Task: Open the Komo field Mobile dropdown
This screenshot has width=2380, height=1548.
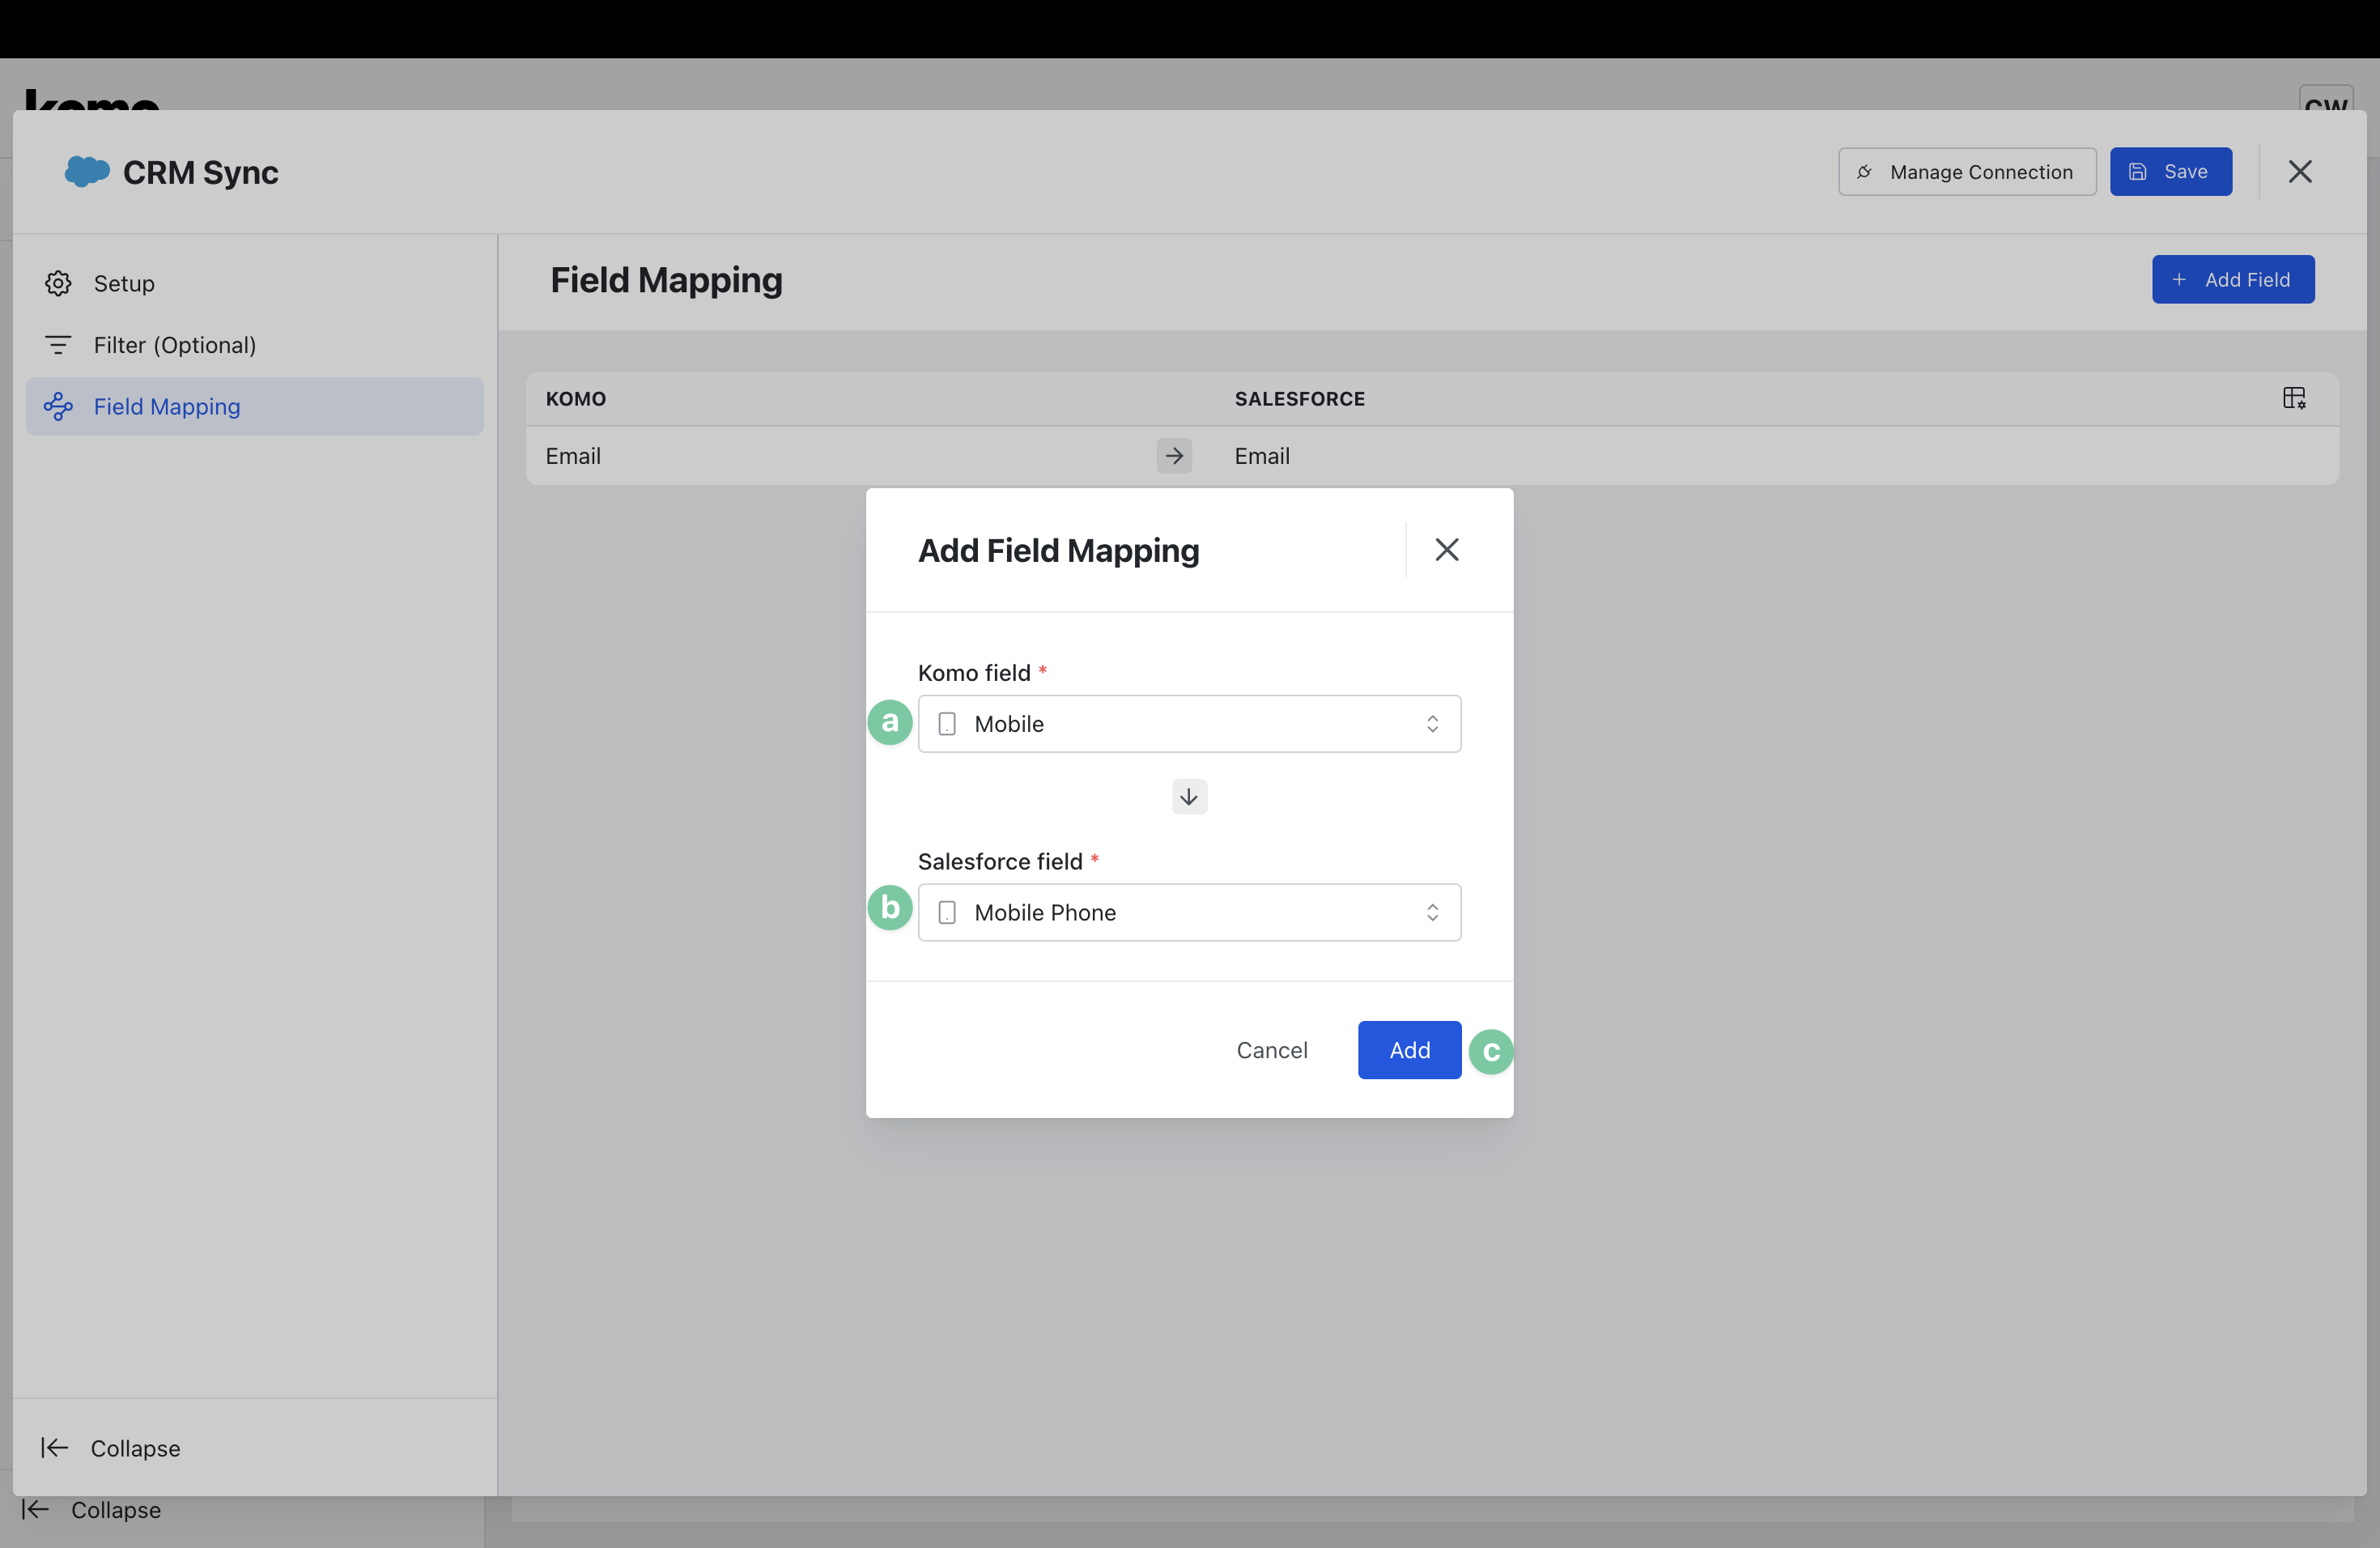Action: coord(1188,724)
